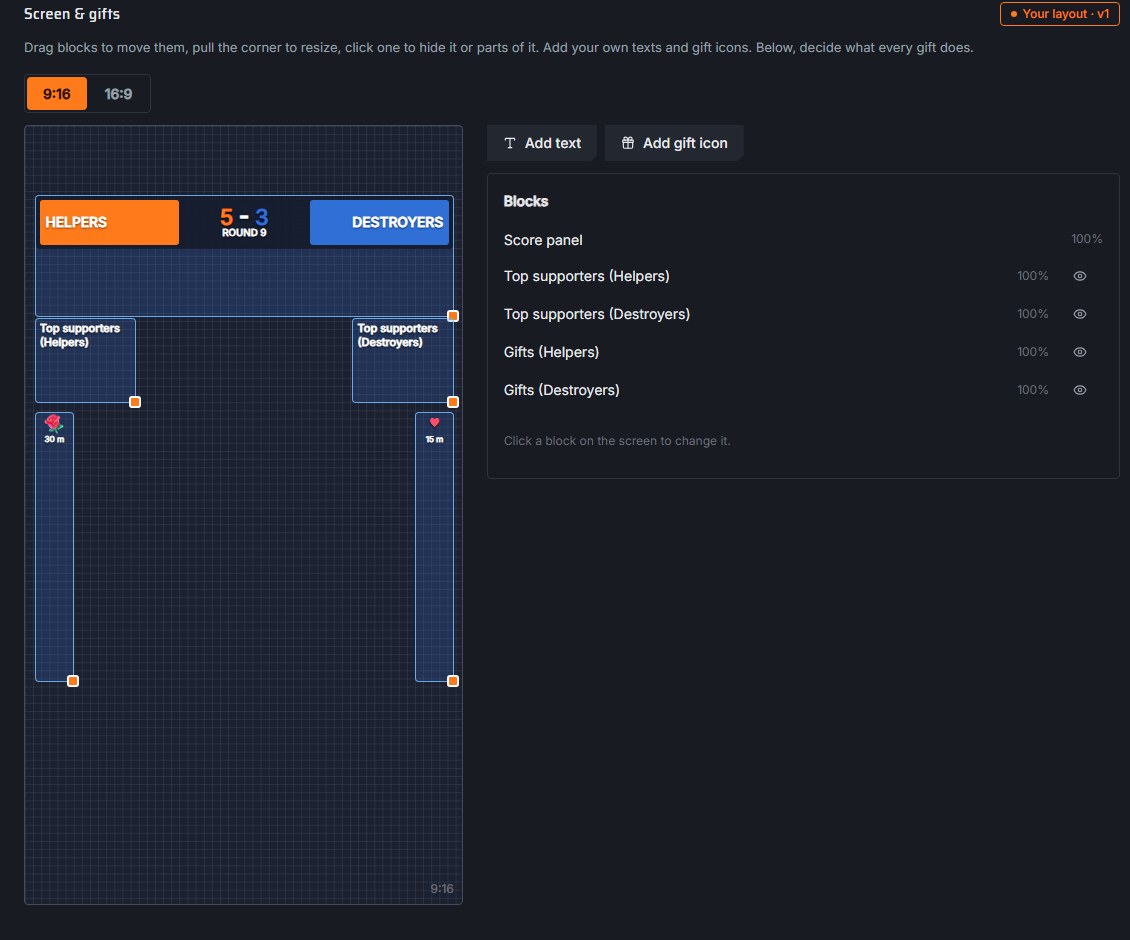Switch to the 9:16 layout tab

pos(56,94)
